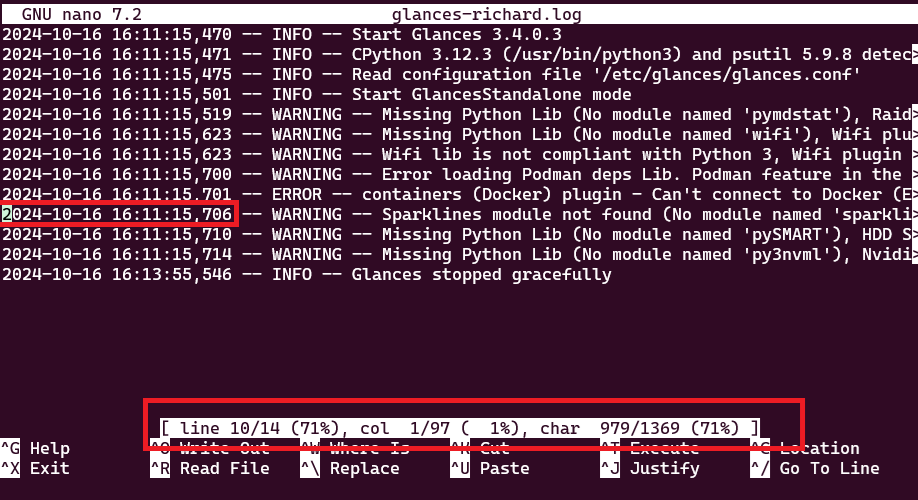
Task: Click the 'Glances stopped gracefully' line
Action: (x=307, y=275)
